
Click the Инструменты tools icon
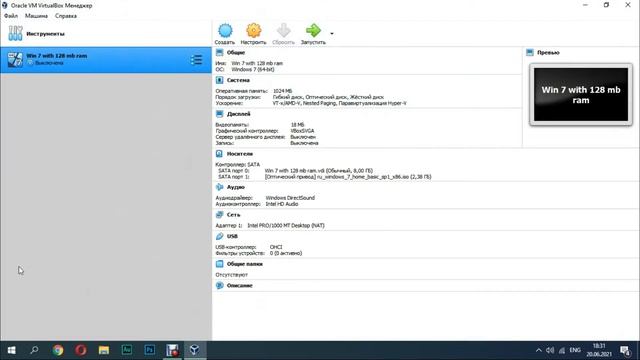tap(16, 33)
